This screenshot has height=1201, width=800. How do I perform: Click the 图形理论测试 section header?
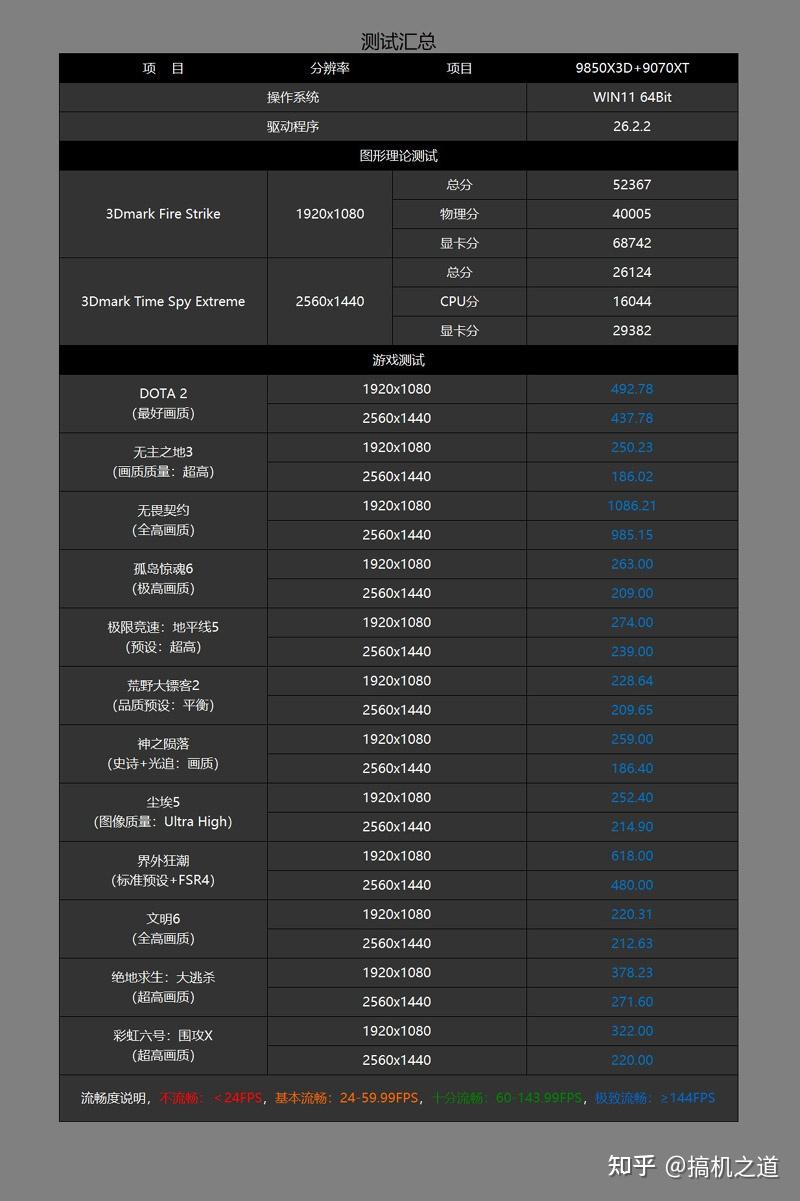pos(398,156)
